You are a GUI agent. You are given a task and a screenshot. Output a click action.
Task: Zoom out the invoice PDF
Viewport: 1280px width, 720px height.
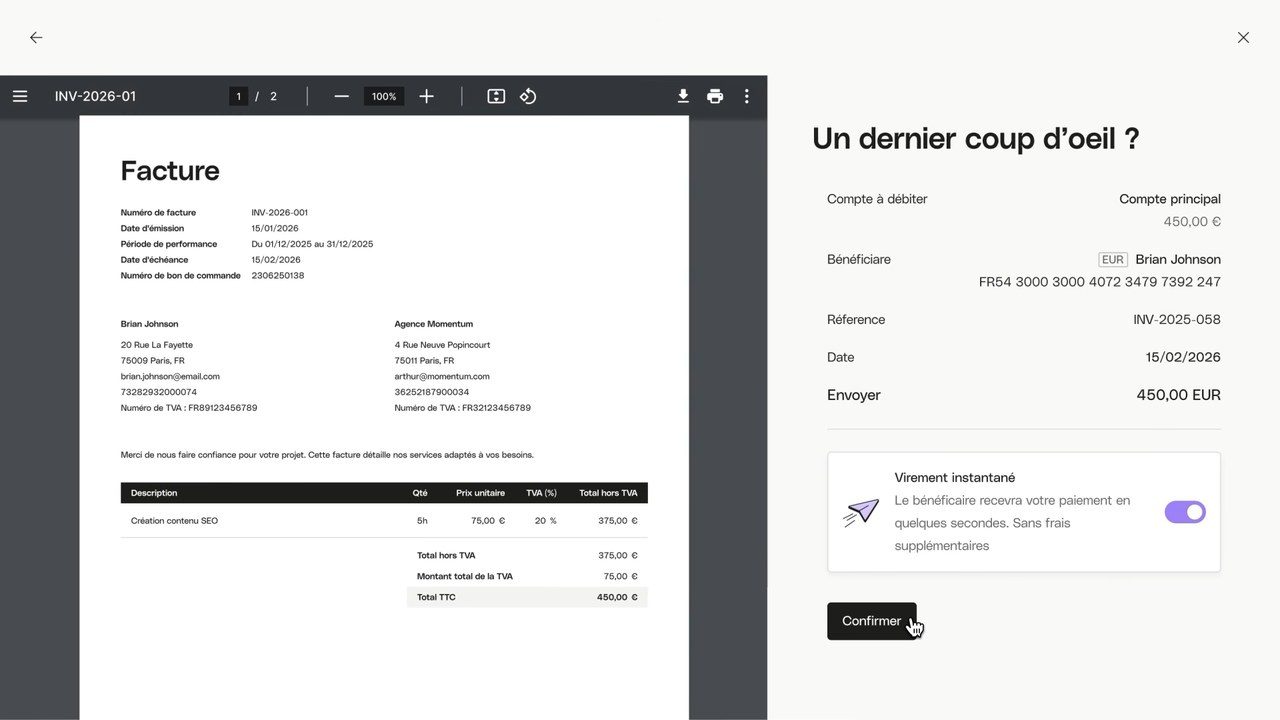[342, 96]
